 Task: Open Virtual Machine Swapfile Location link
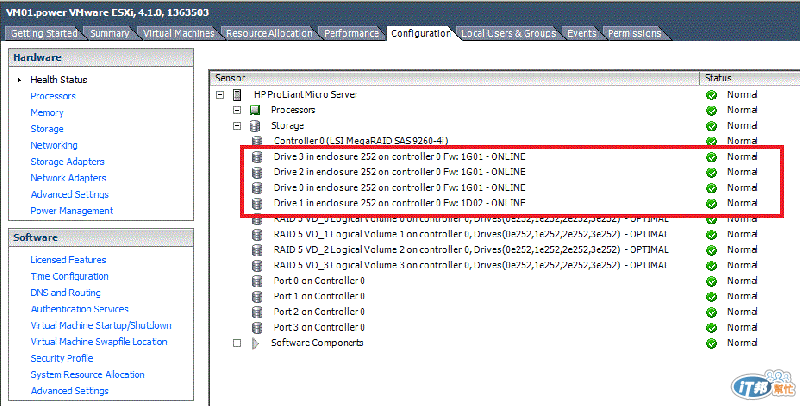[99, 342]
